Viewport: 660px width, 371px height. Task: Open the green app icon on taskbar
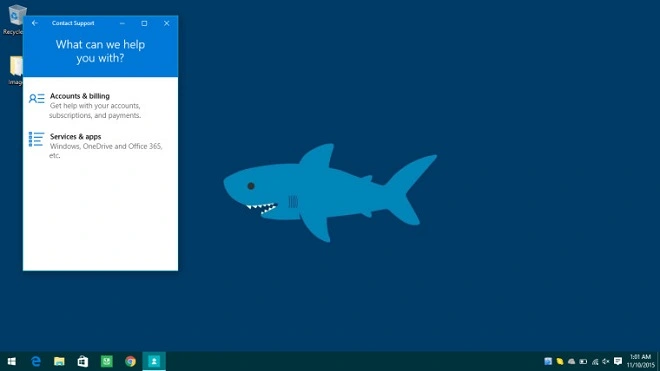click(106, 361)
